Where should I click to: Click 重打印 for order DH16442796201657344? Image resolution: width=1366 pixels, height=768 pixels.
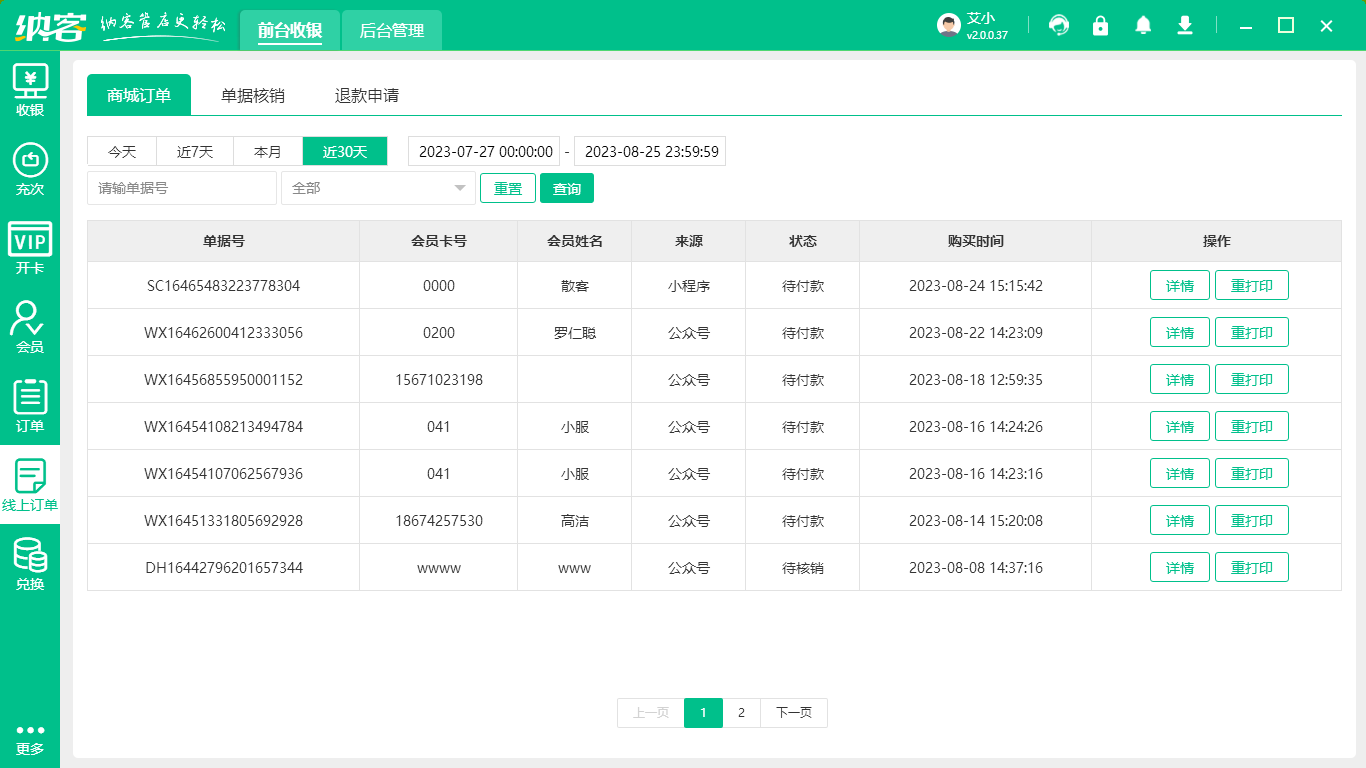(1252, 567)
